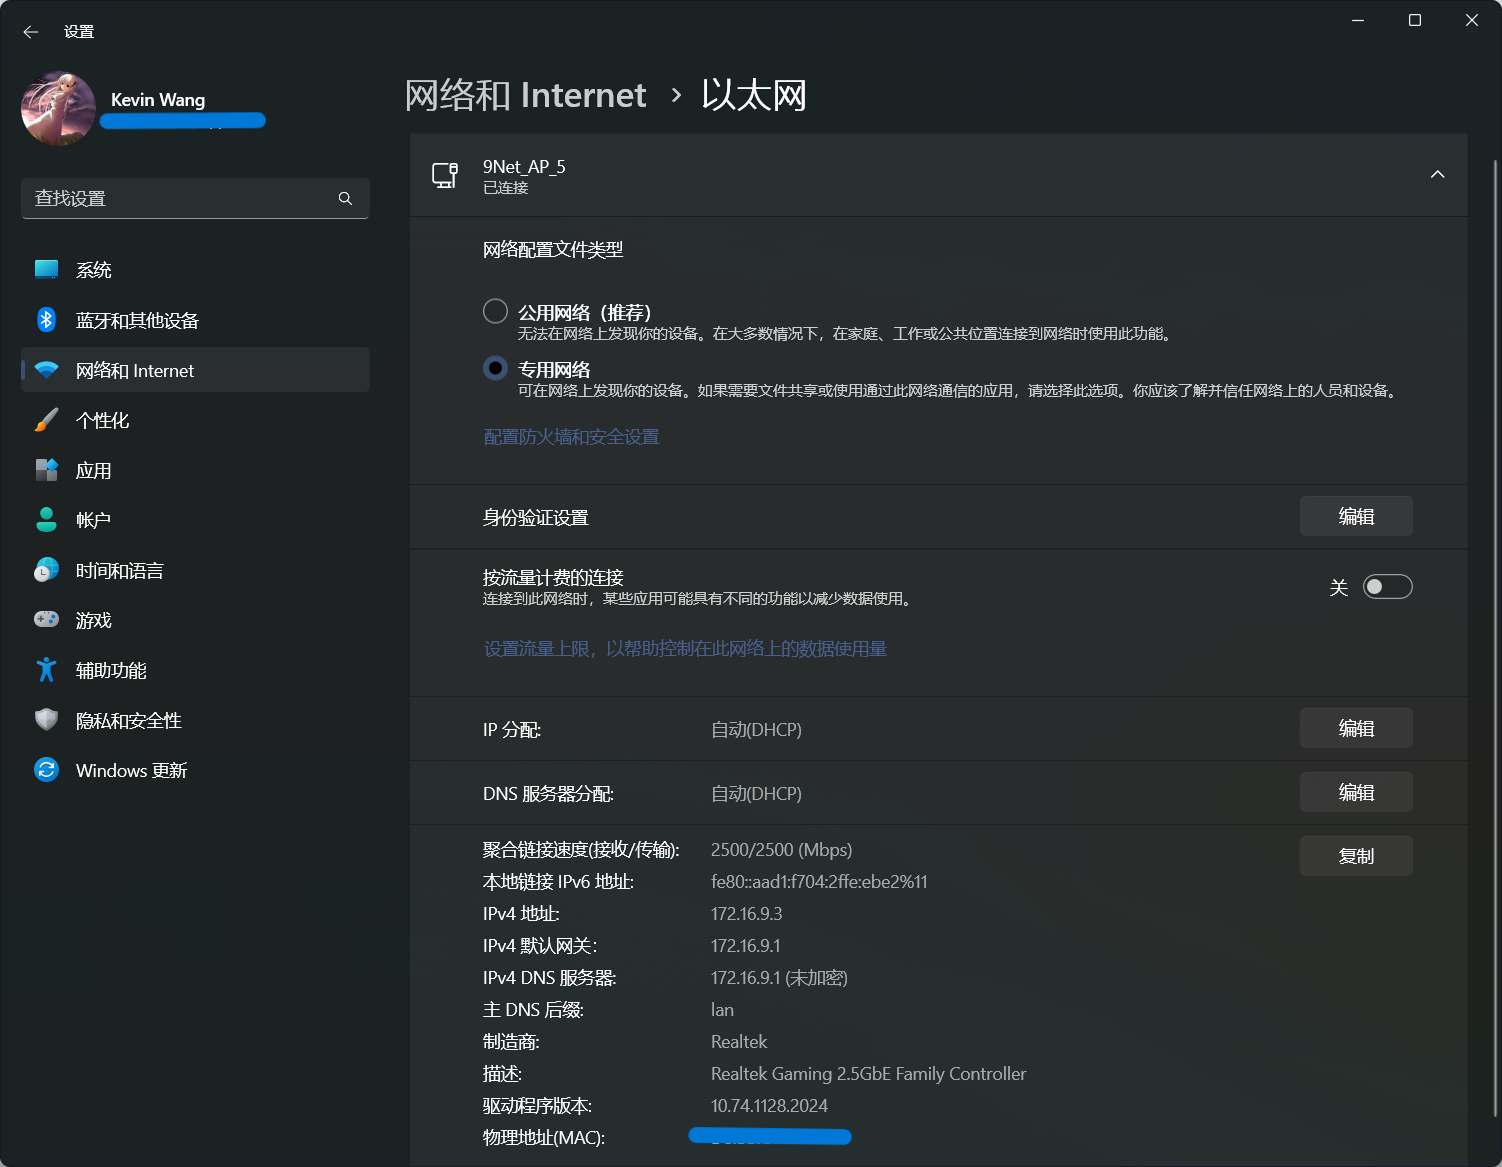Open 系统 via its monitor icon
Screen dimensions: 1502x1167
pos(47,269)
